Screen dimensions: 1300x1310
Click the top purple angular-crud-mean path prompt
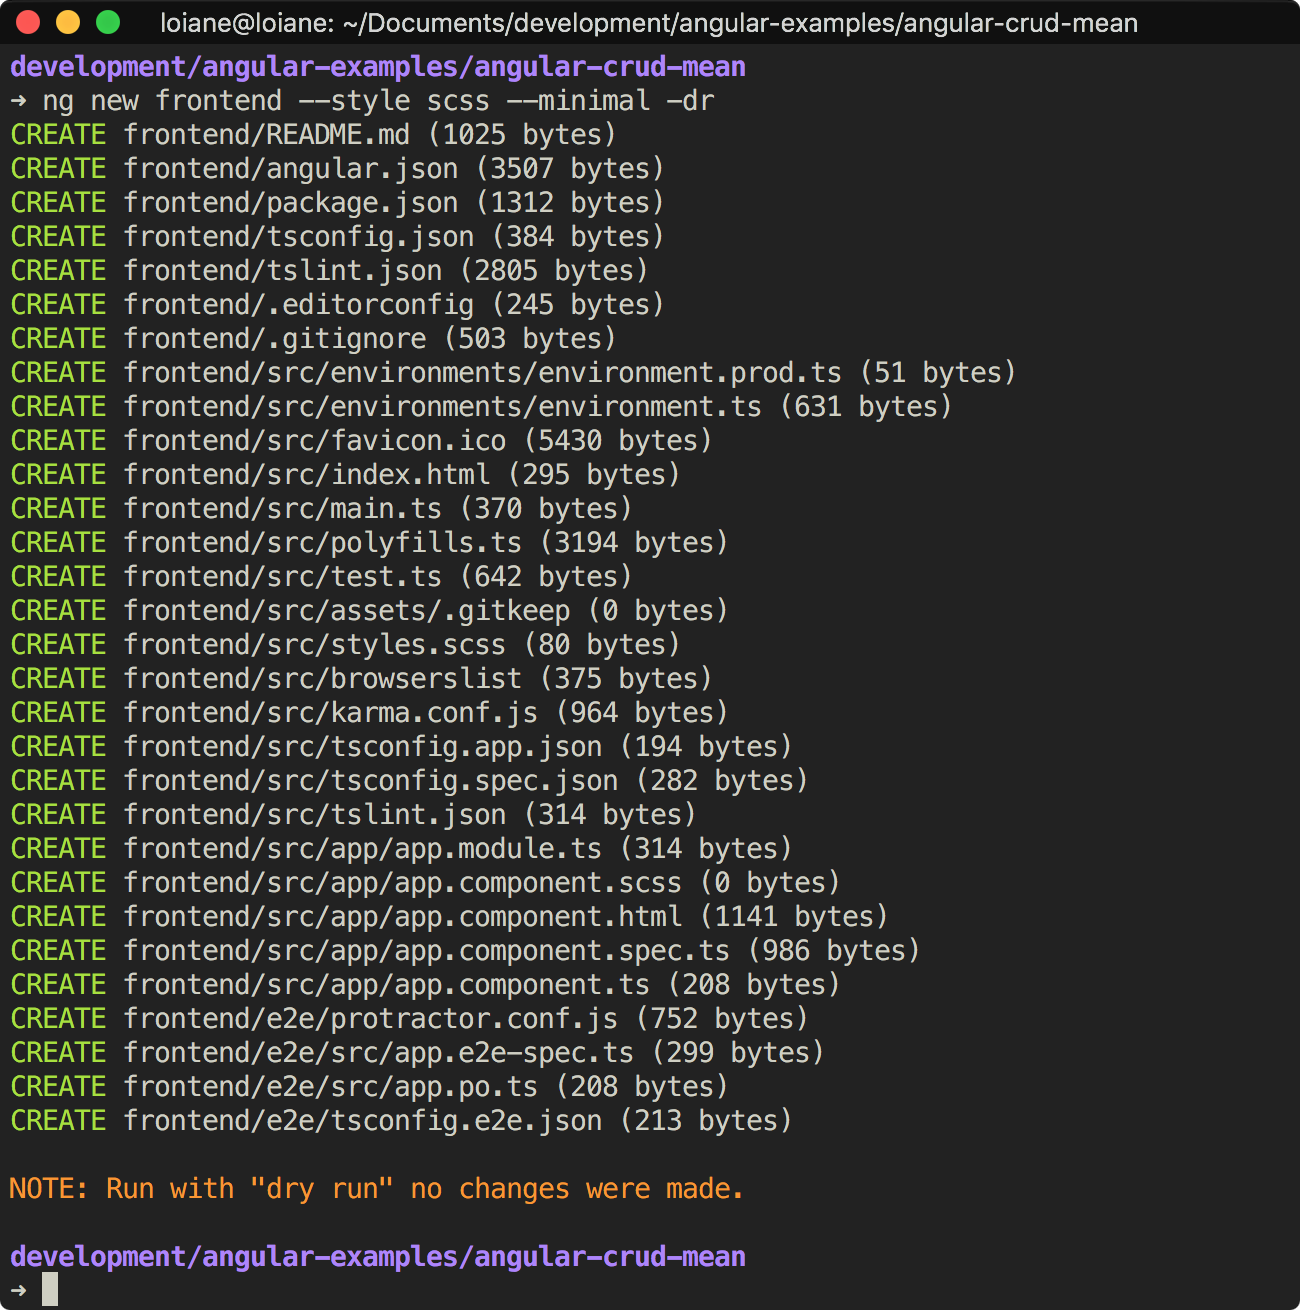tap(378, 67)
